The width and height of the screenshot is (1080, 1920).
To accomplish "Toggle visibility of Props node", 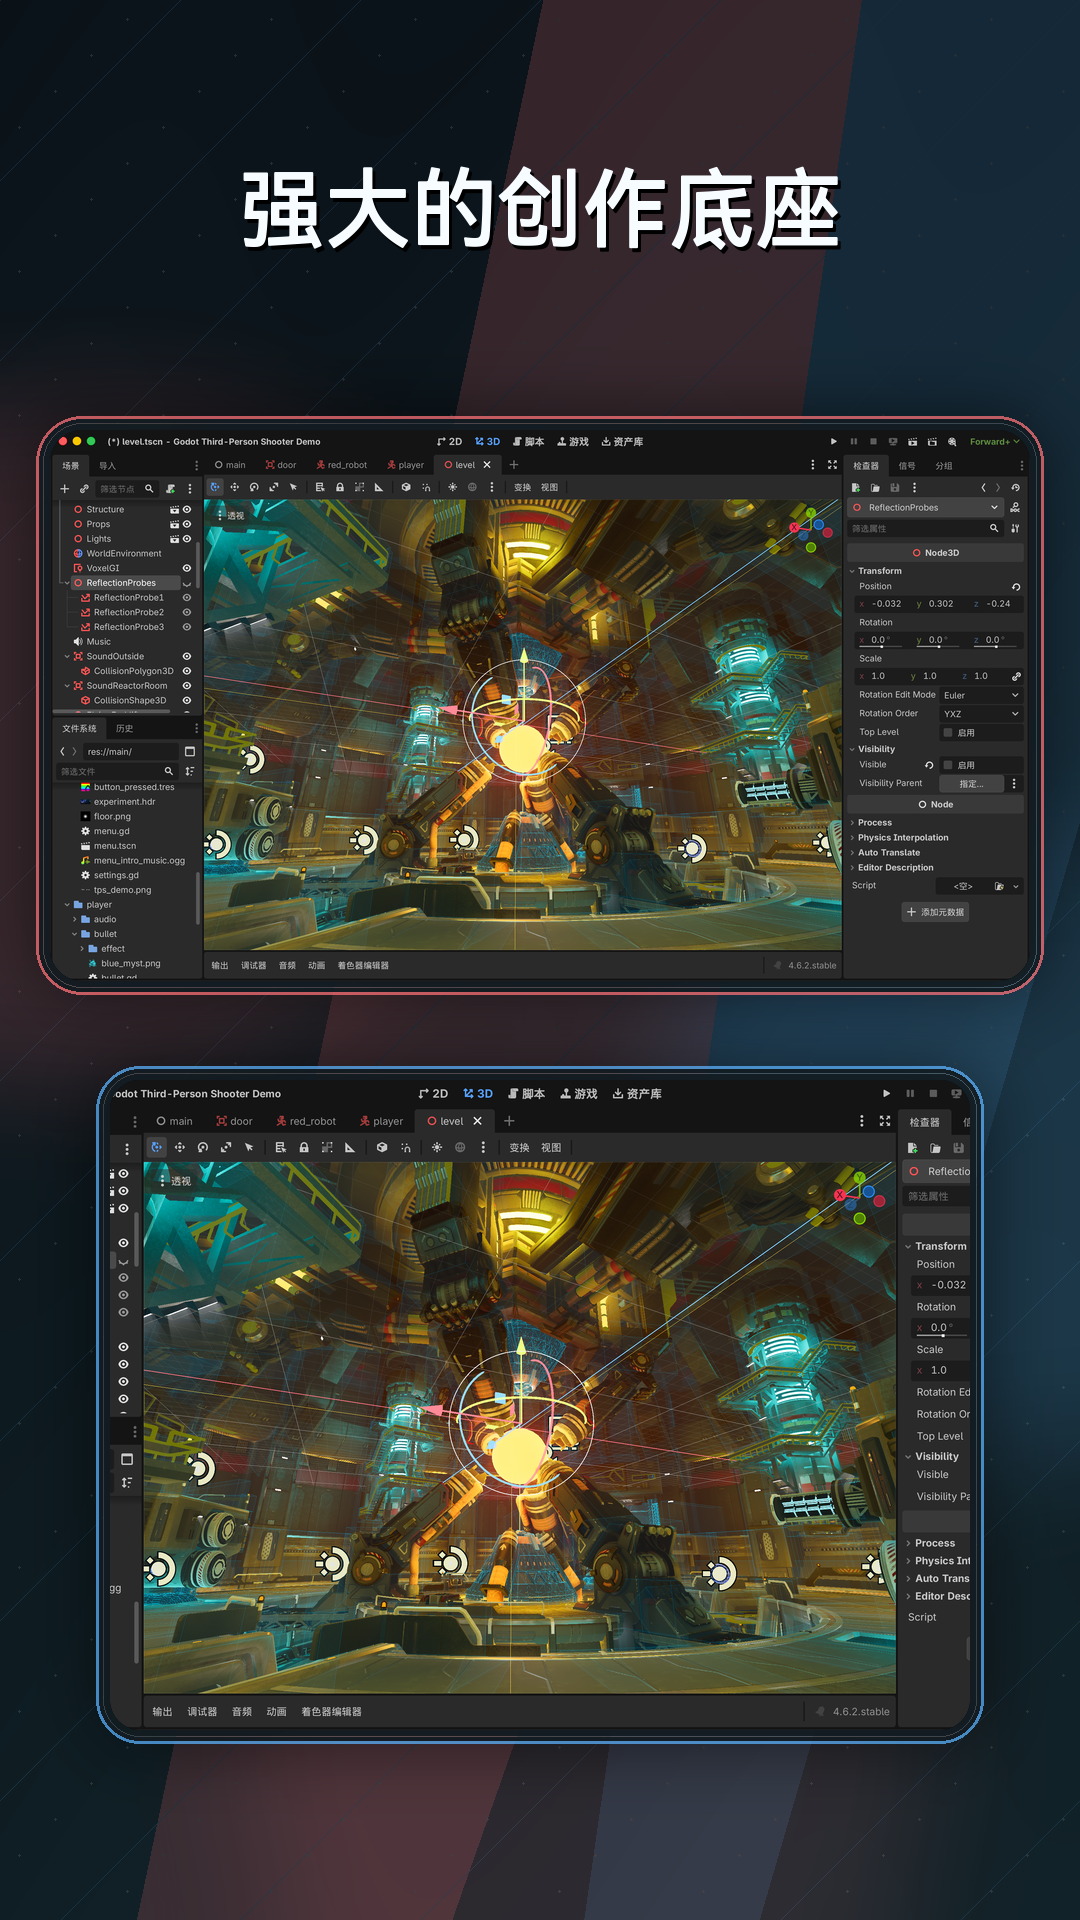I will click(186, 524).
